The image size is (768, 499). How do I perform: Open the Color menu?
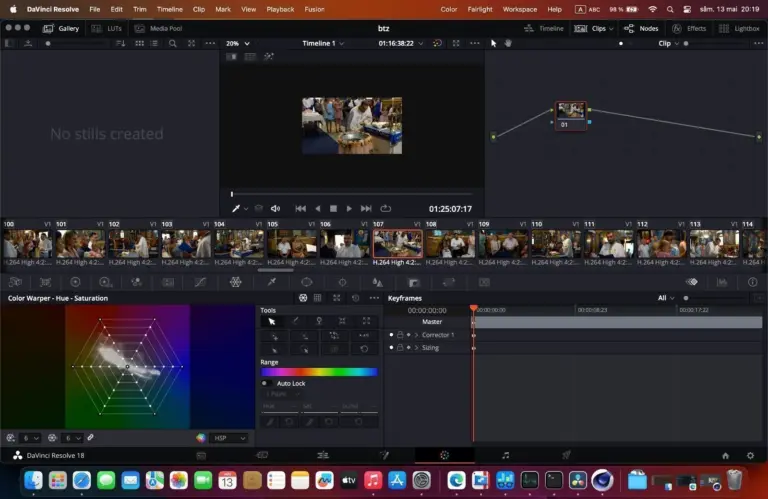pos(449,9)
